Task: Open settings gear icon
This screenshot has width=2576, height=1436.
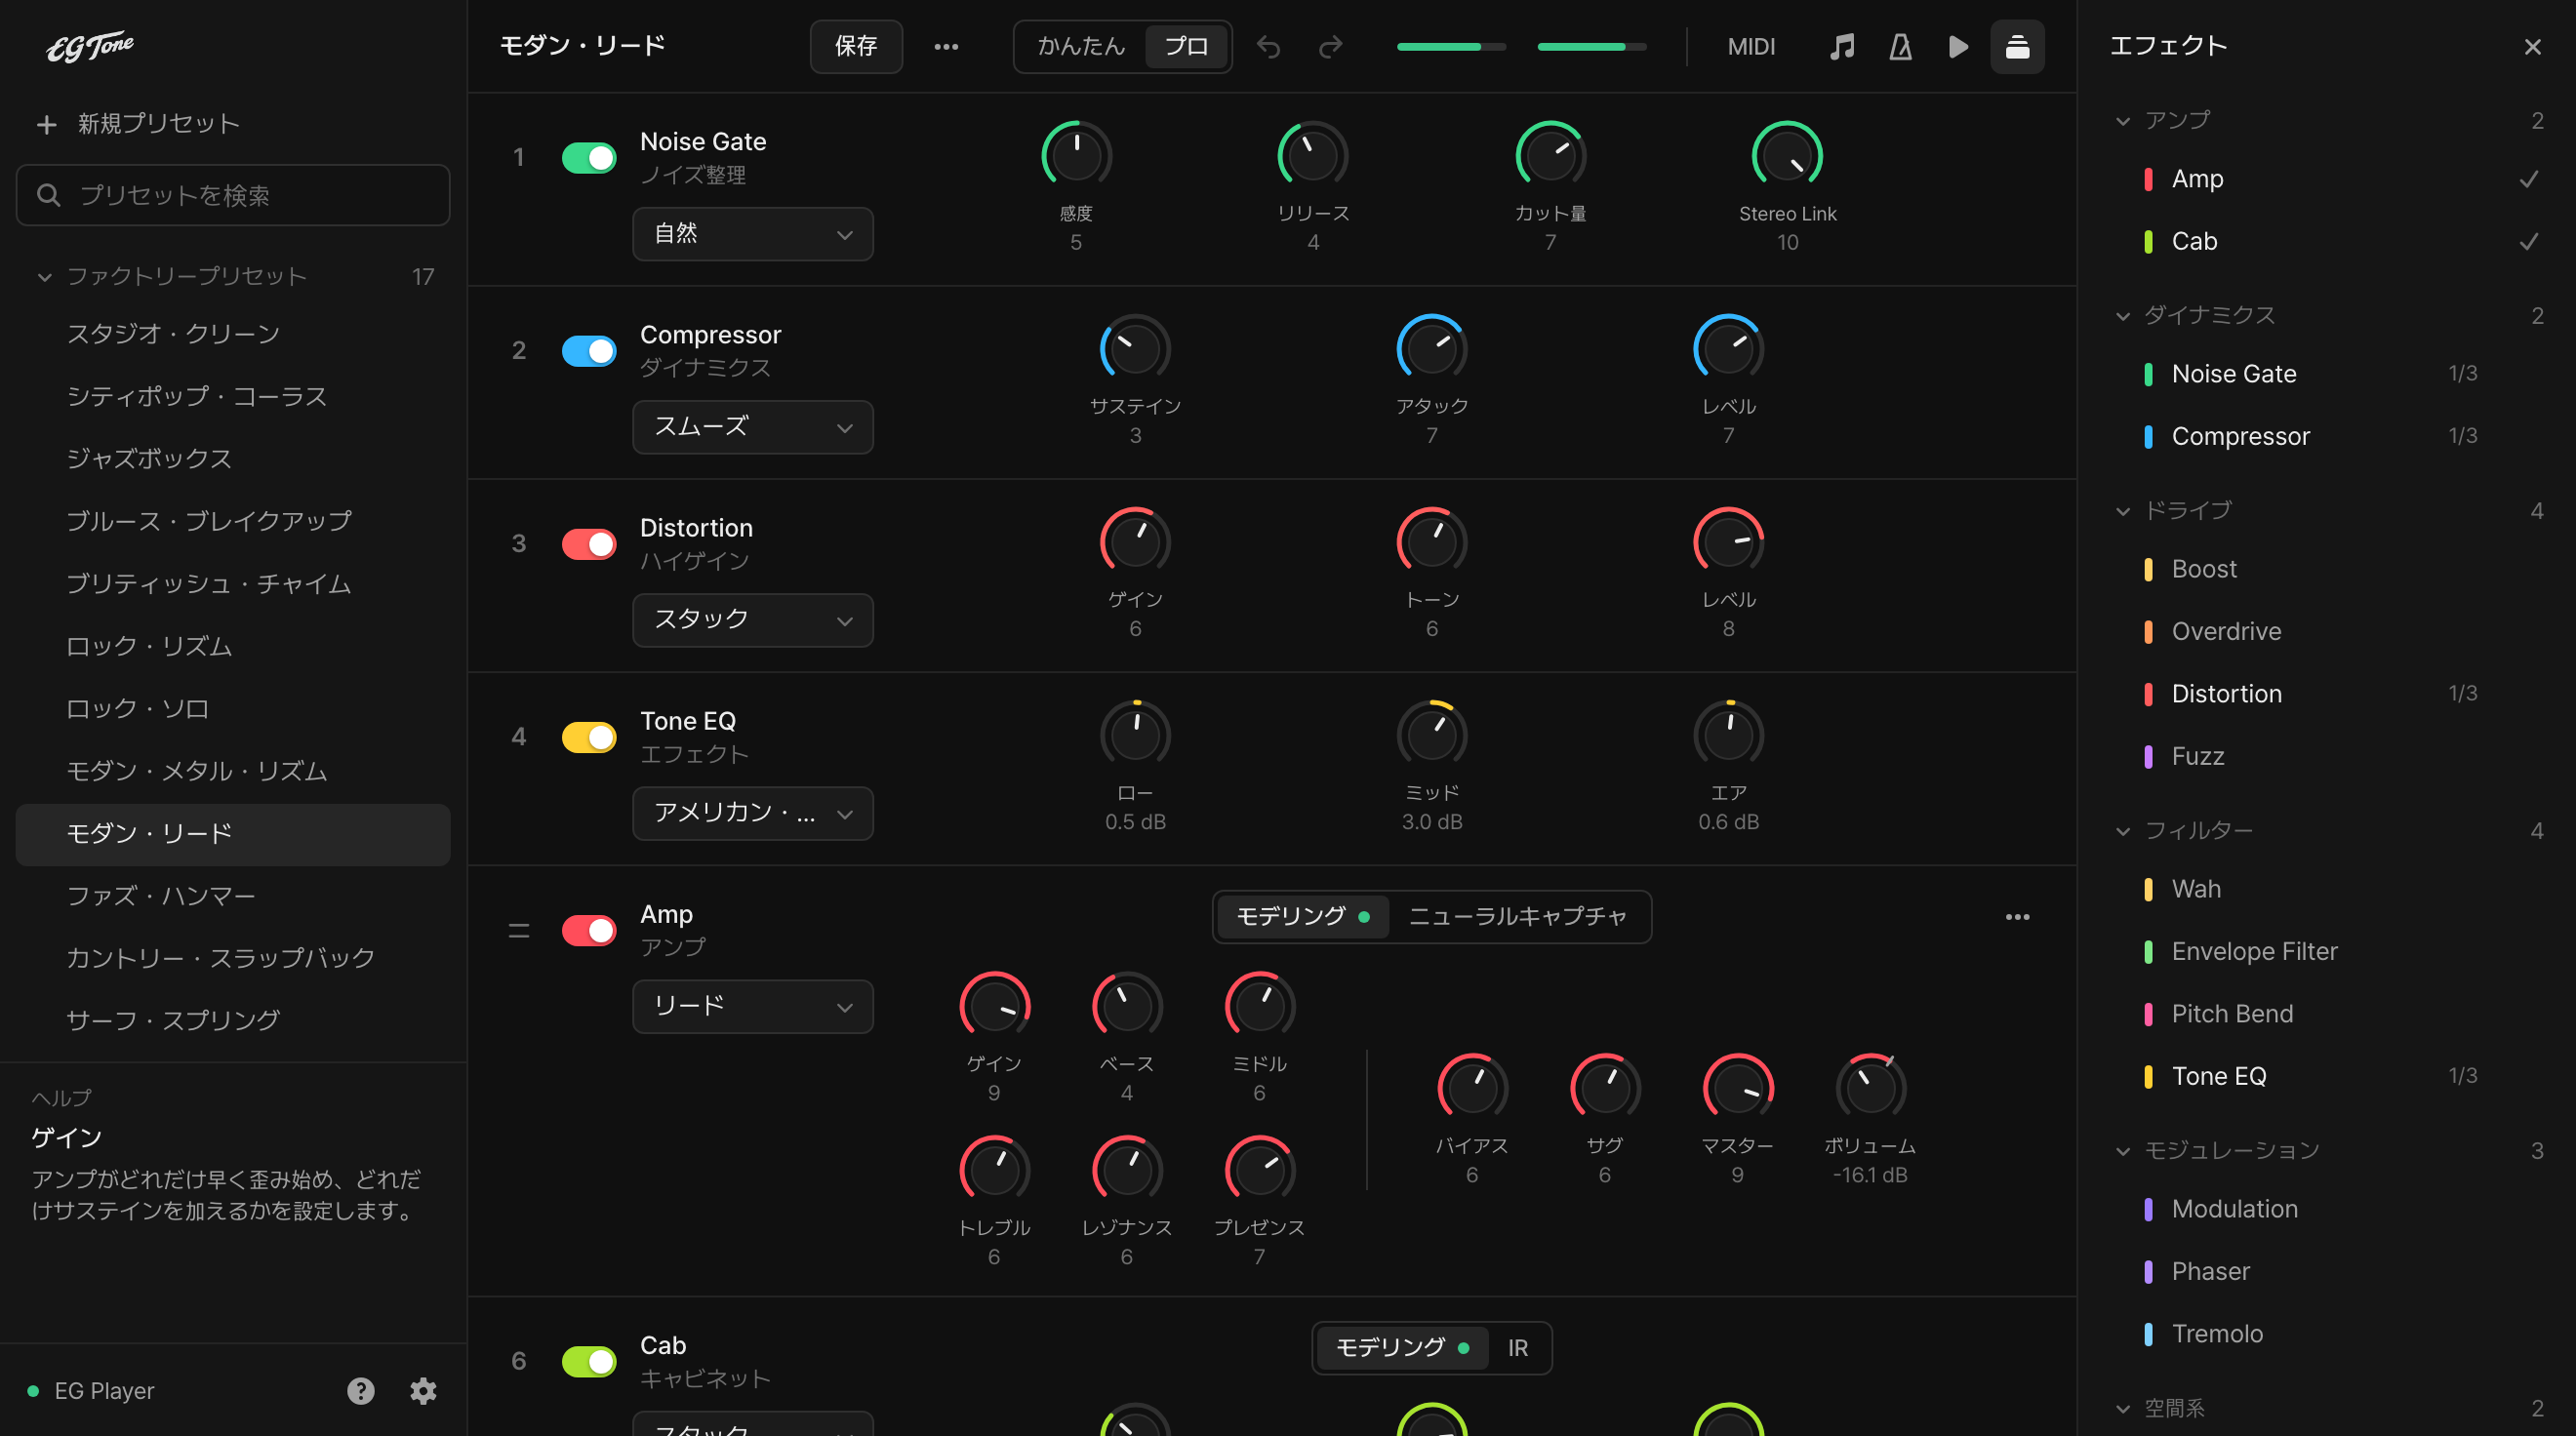Action: tap(423, 1390)
